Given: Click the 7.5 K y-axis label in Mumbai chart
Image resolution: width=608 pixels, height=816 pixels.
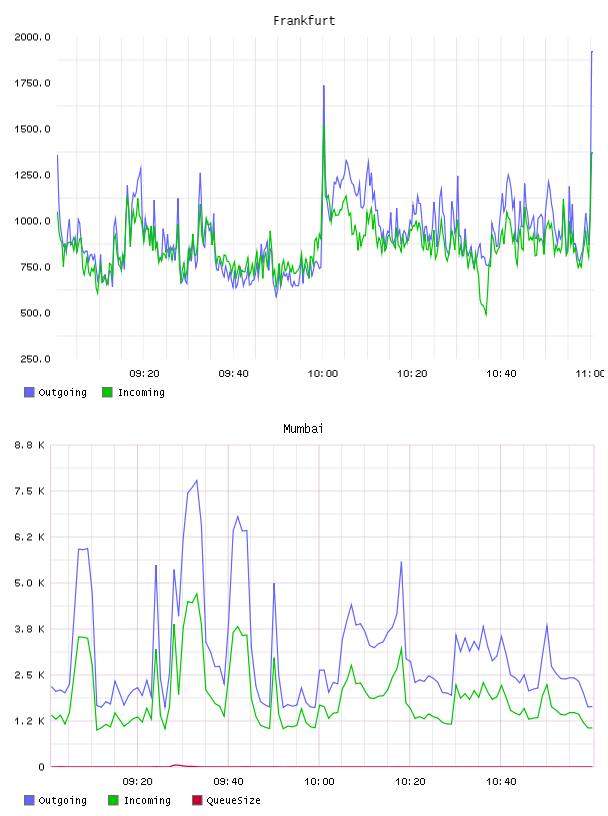Looking at the screenshot, I should tap(29, 491).
